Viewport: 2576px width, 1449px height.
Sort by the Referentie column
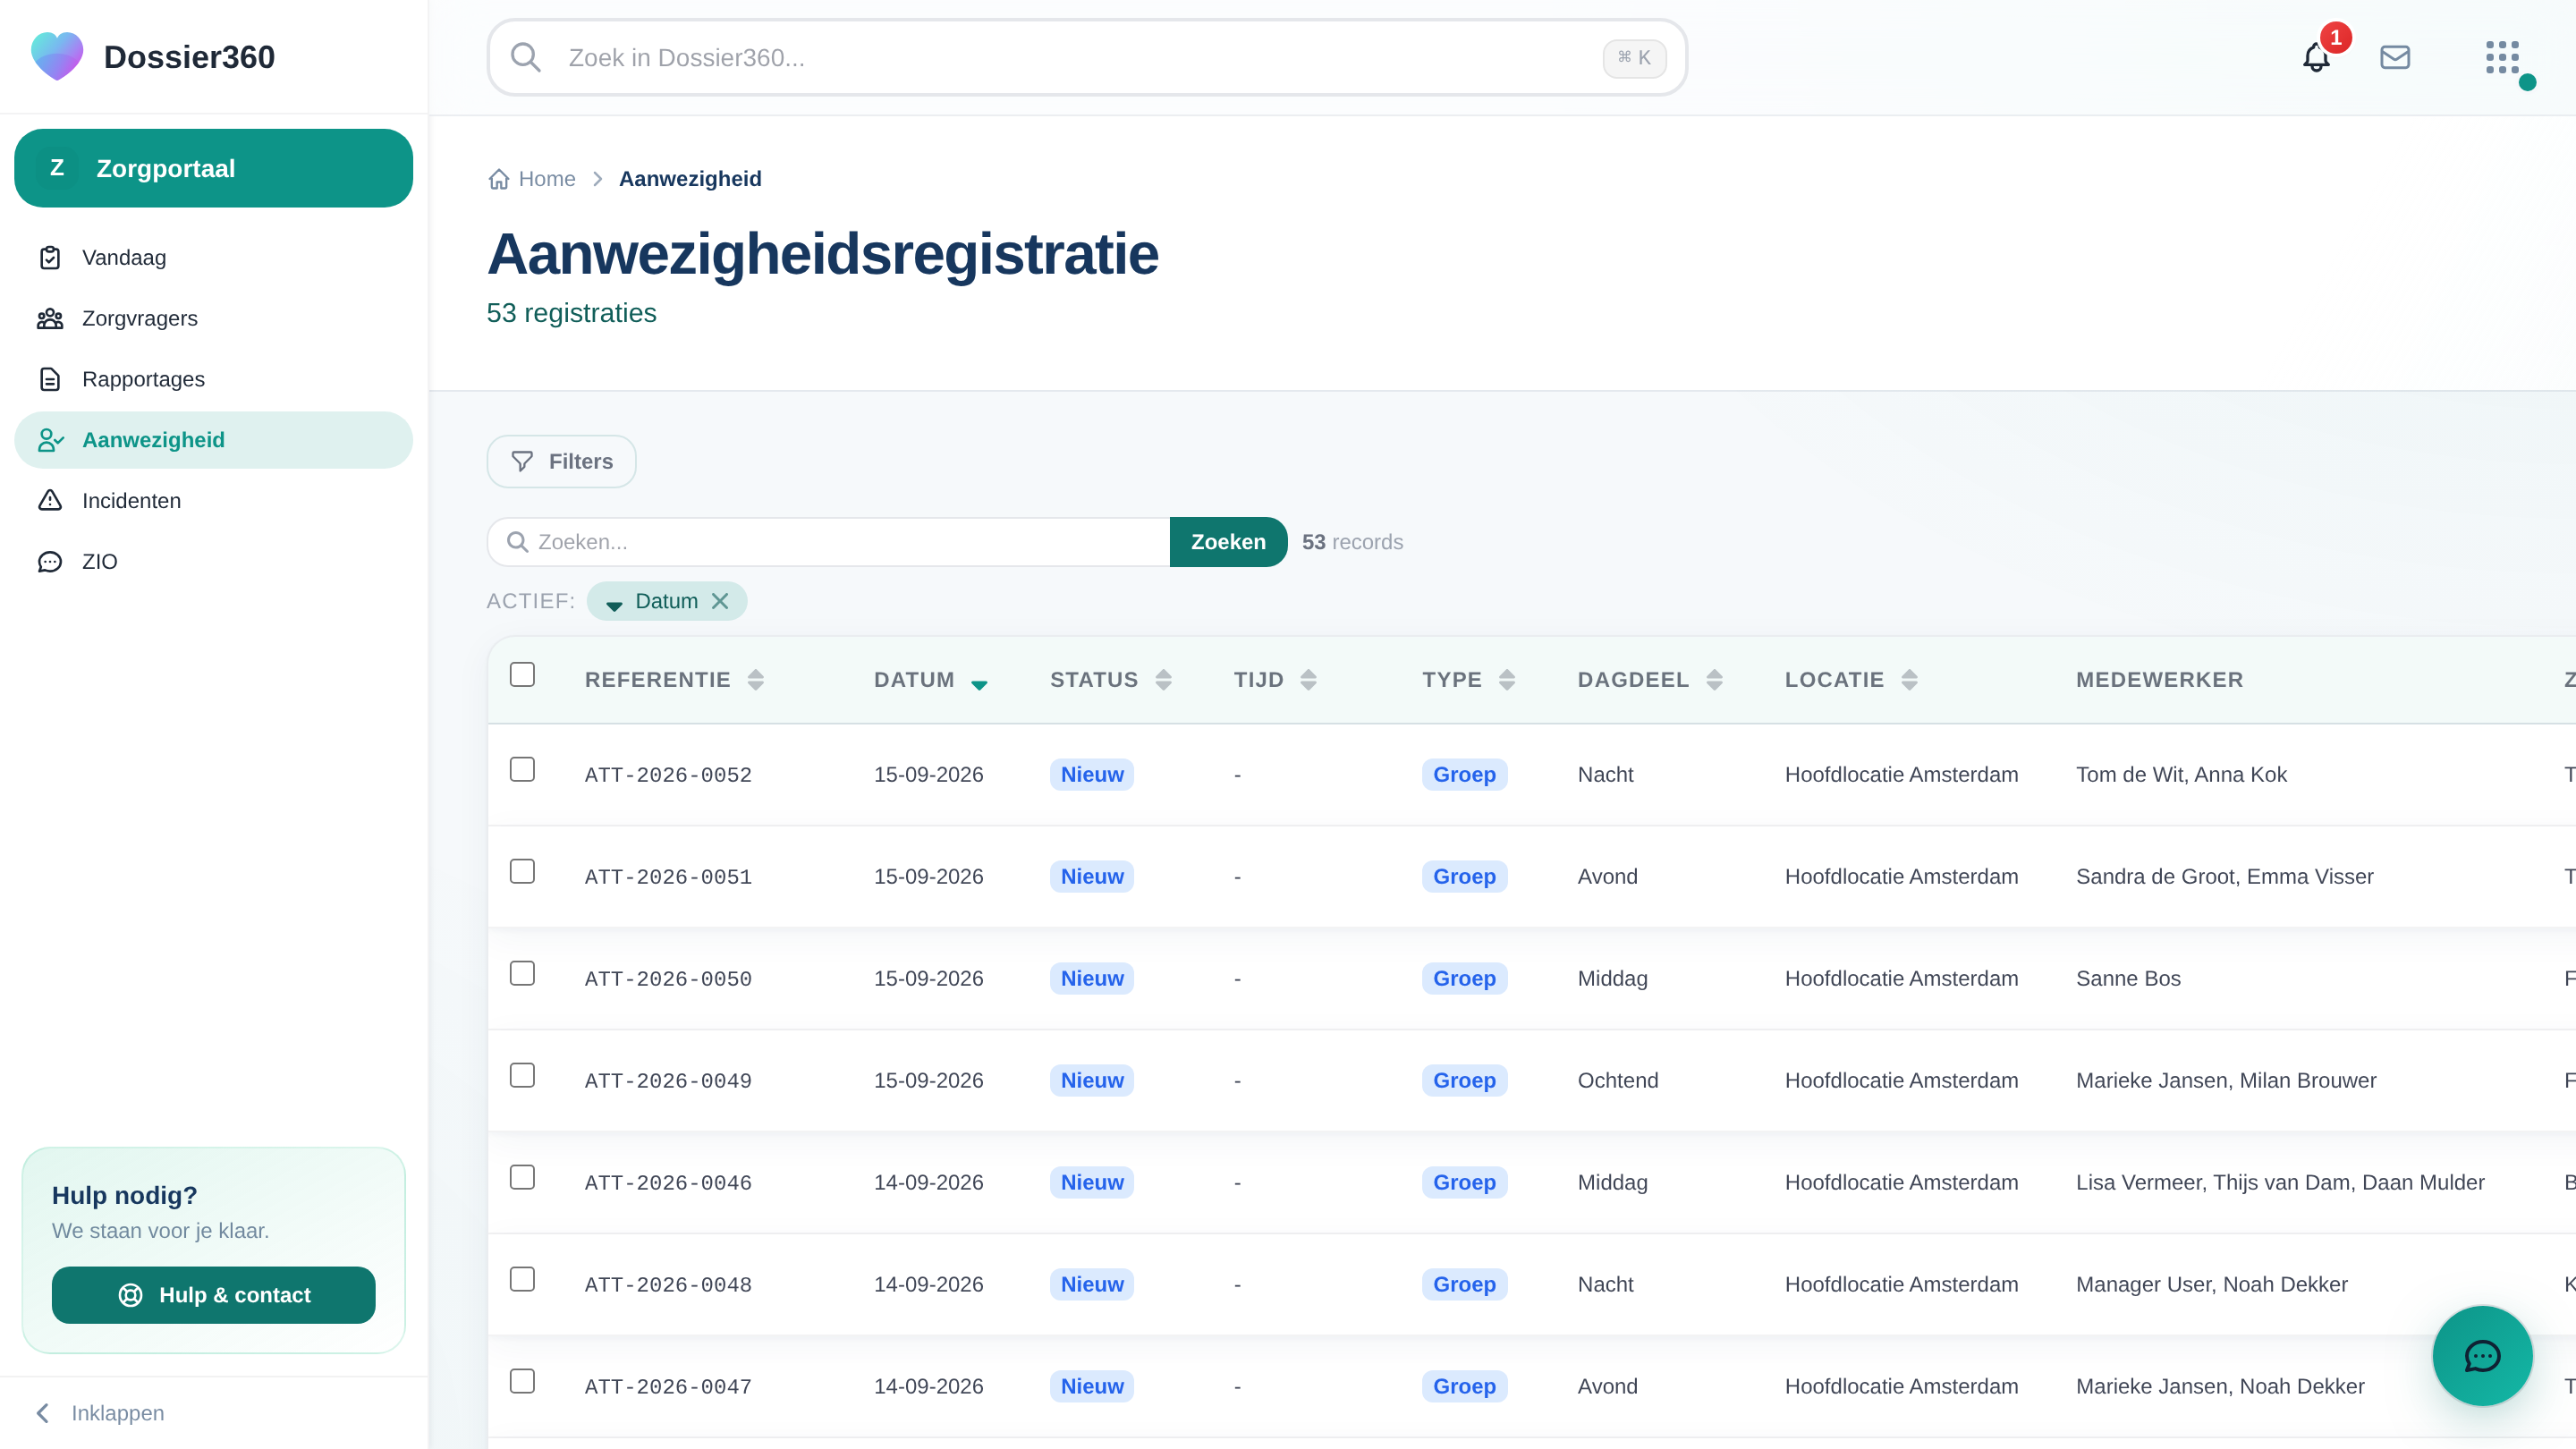(x=674, y=680)
